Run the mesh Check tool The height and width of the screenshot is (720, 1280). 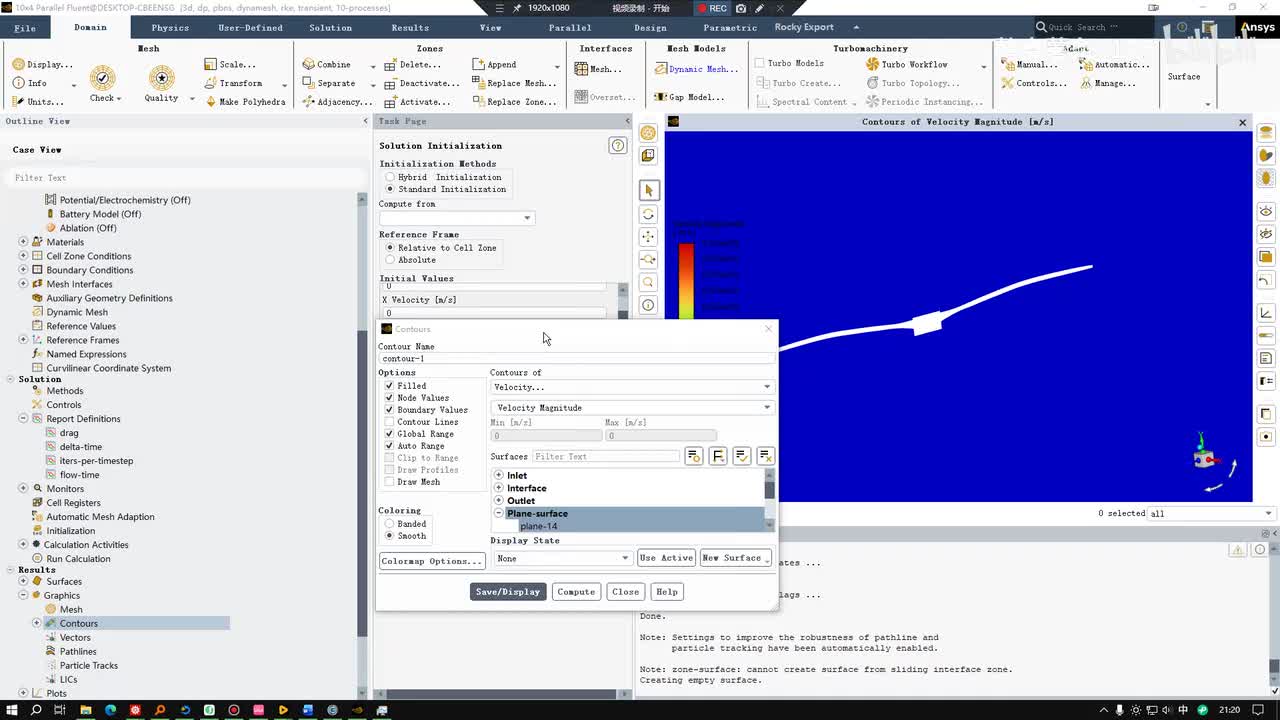coord(103,84)
